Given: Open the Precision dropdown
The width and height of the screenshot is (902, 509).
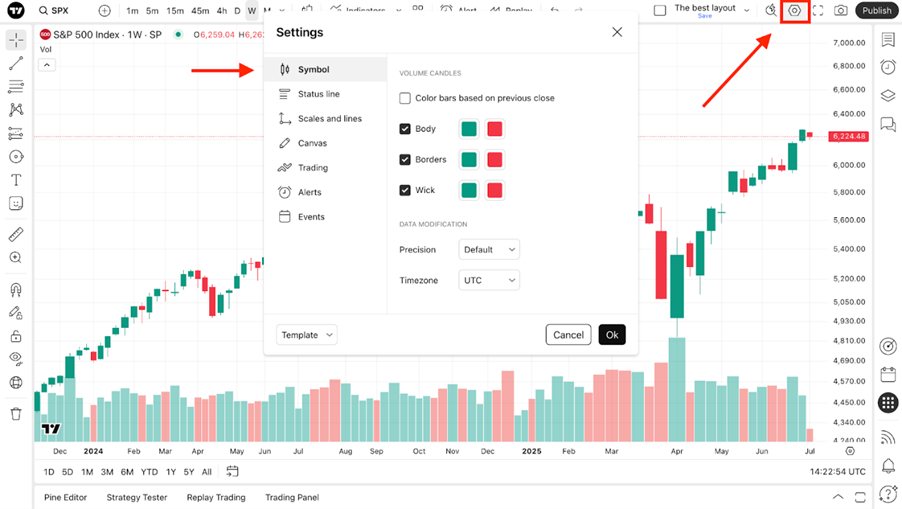Looking at the screenshot, I should (489, 250).
